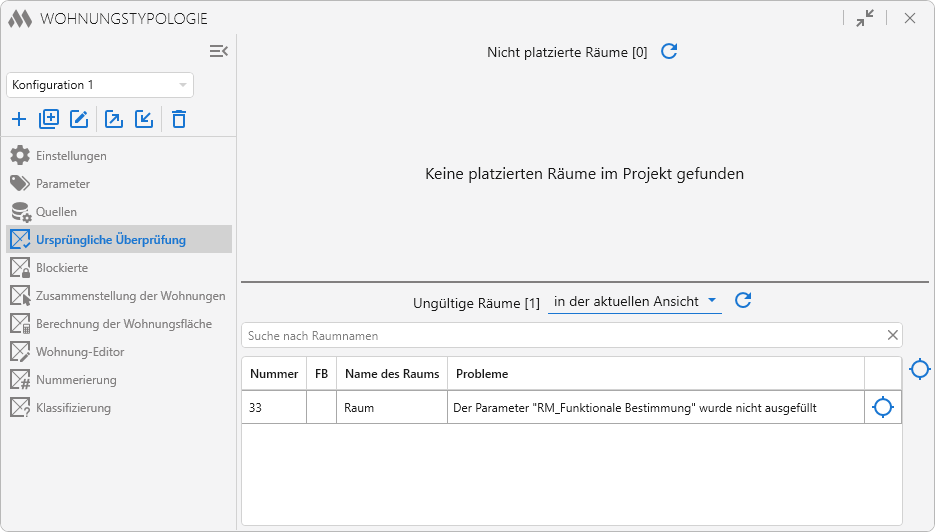Import a configuration
Viewport: 935px width, 532px height.
point(144,120)
